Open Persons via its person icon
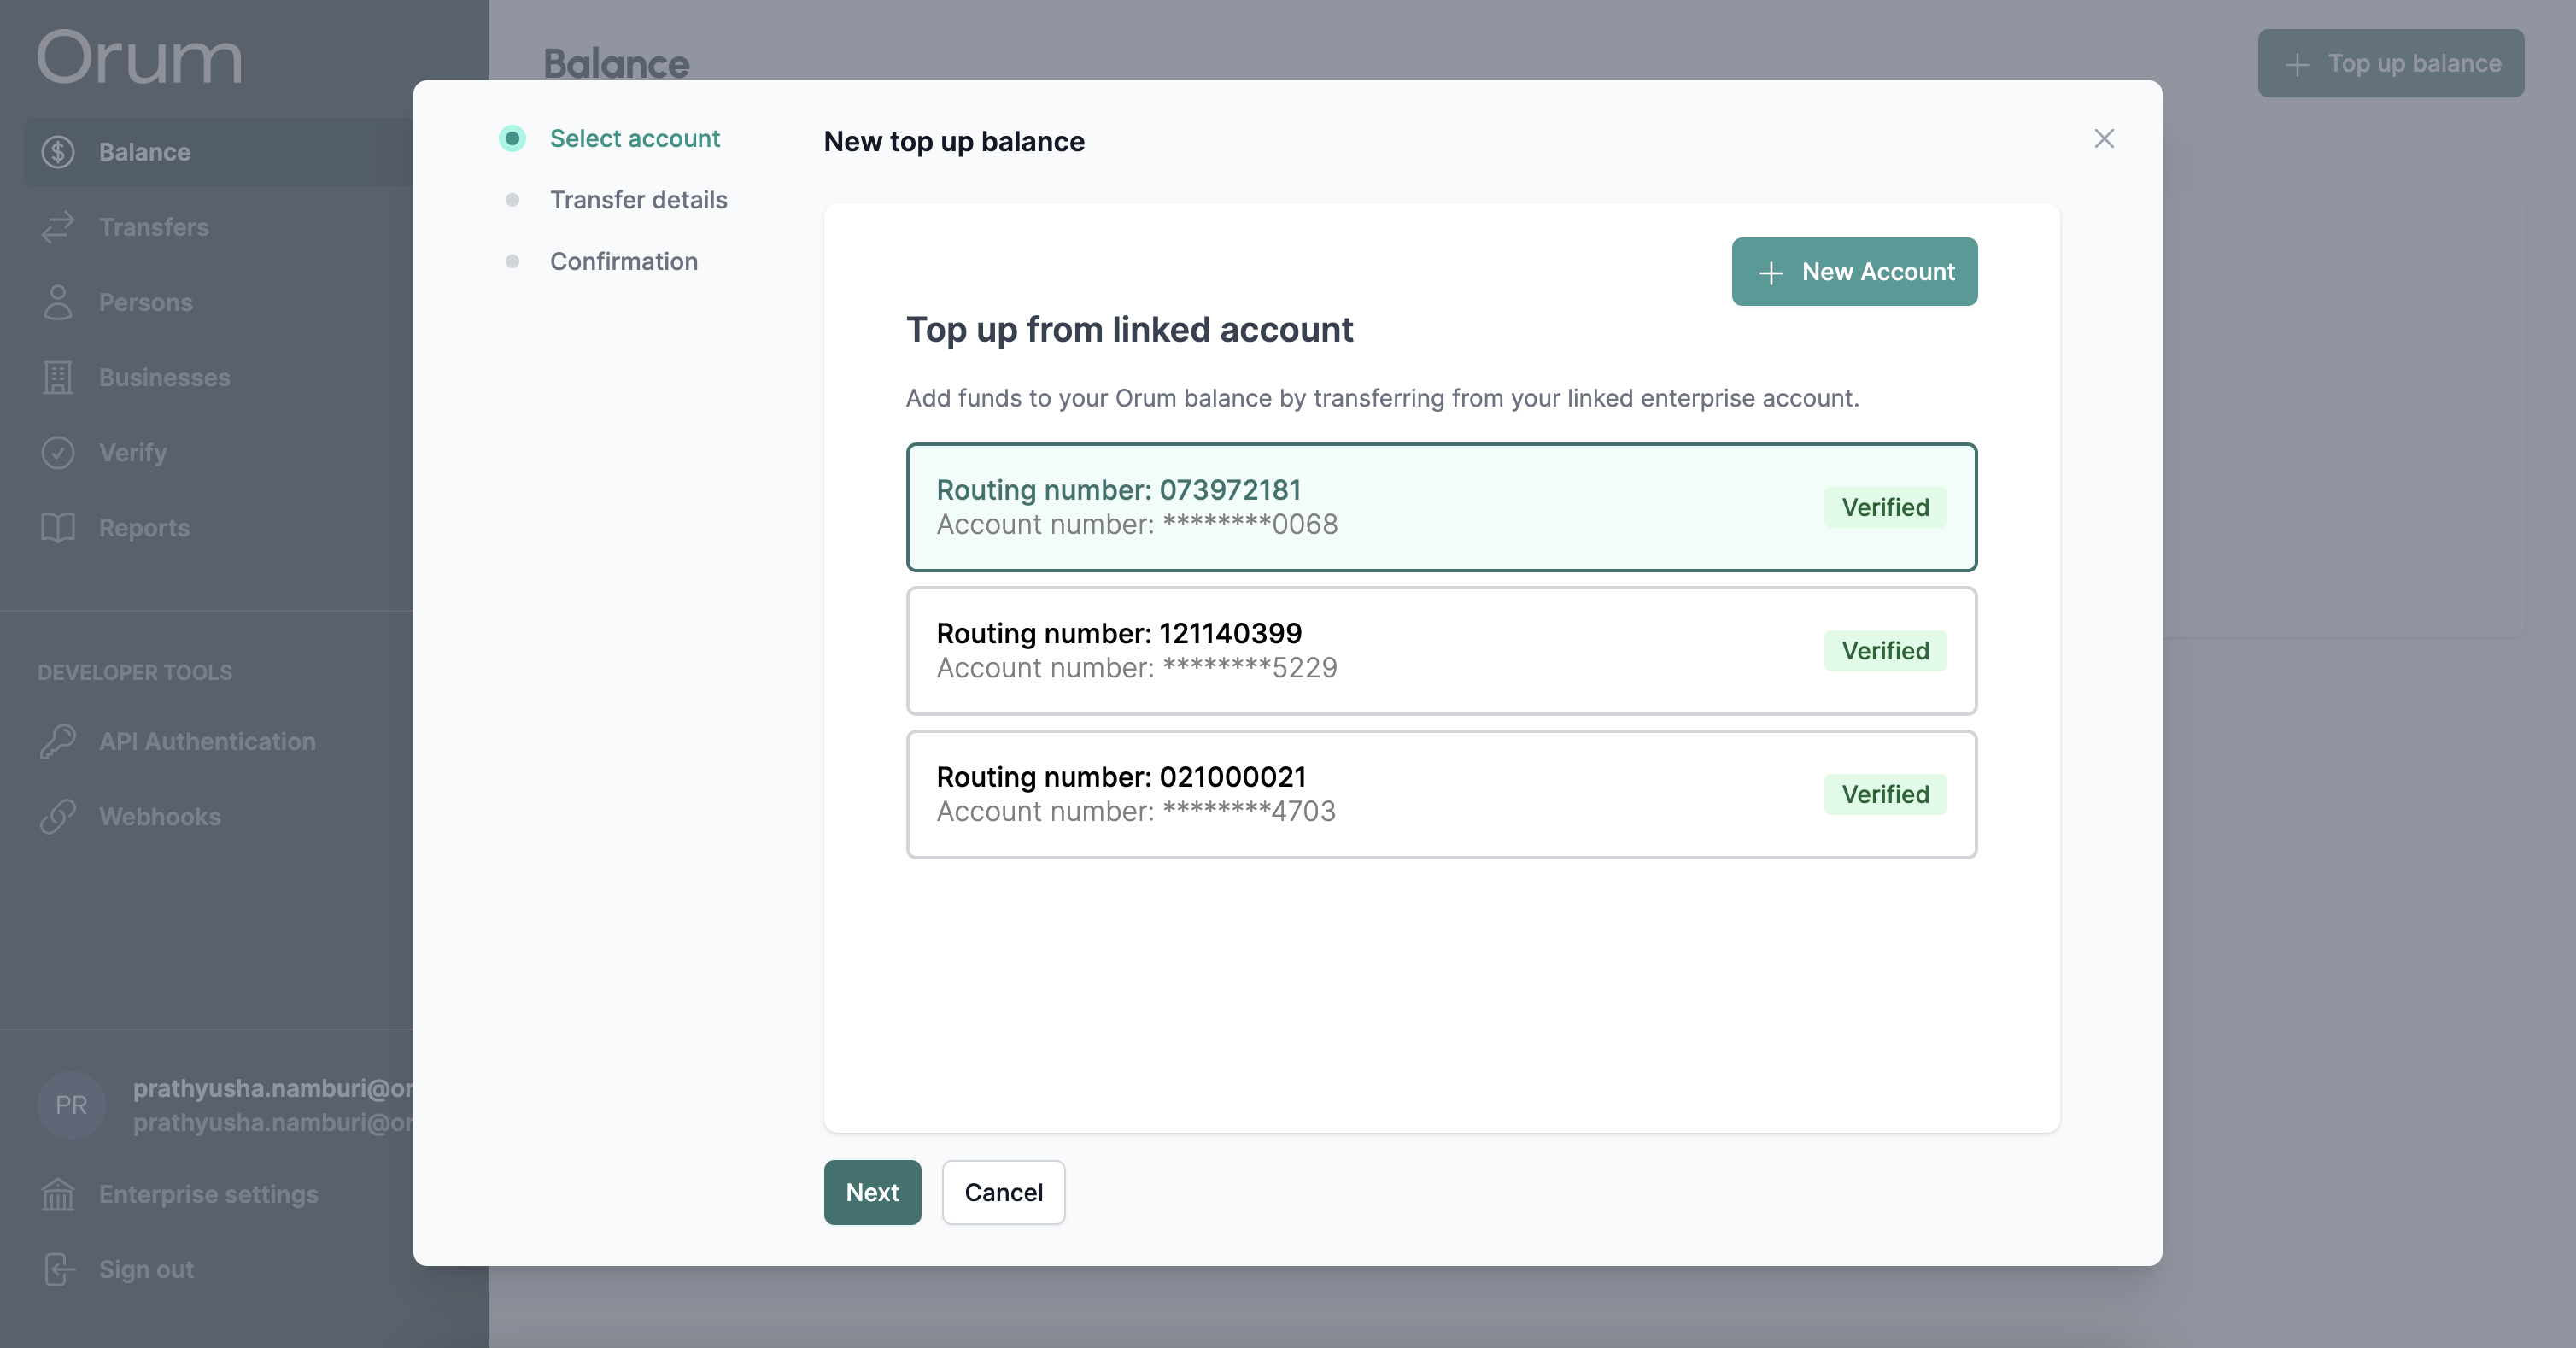2576x1348 pixels. (x=58, y=302)
